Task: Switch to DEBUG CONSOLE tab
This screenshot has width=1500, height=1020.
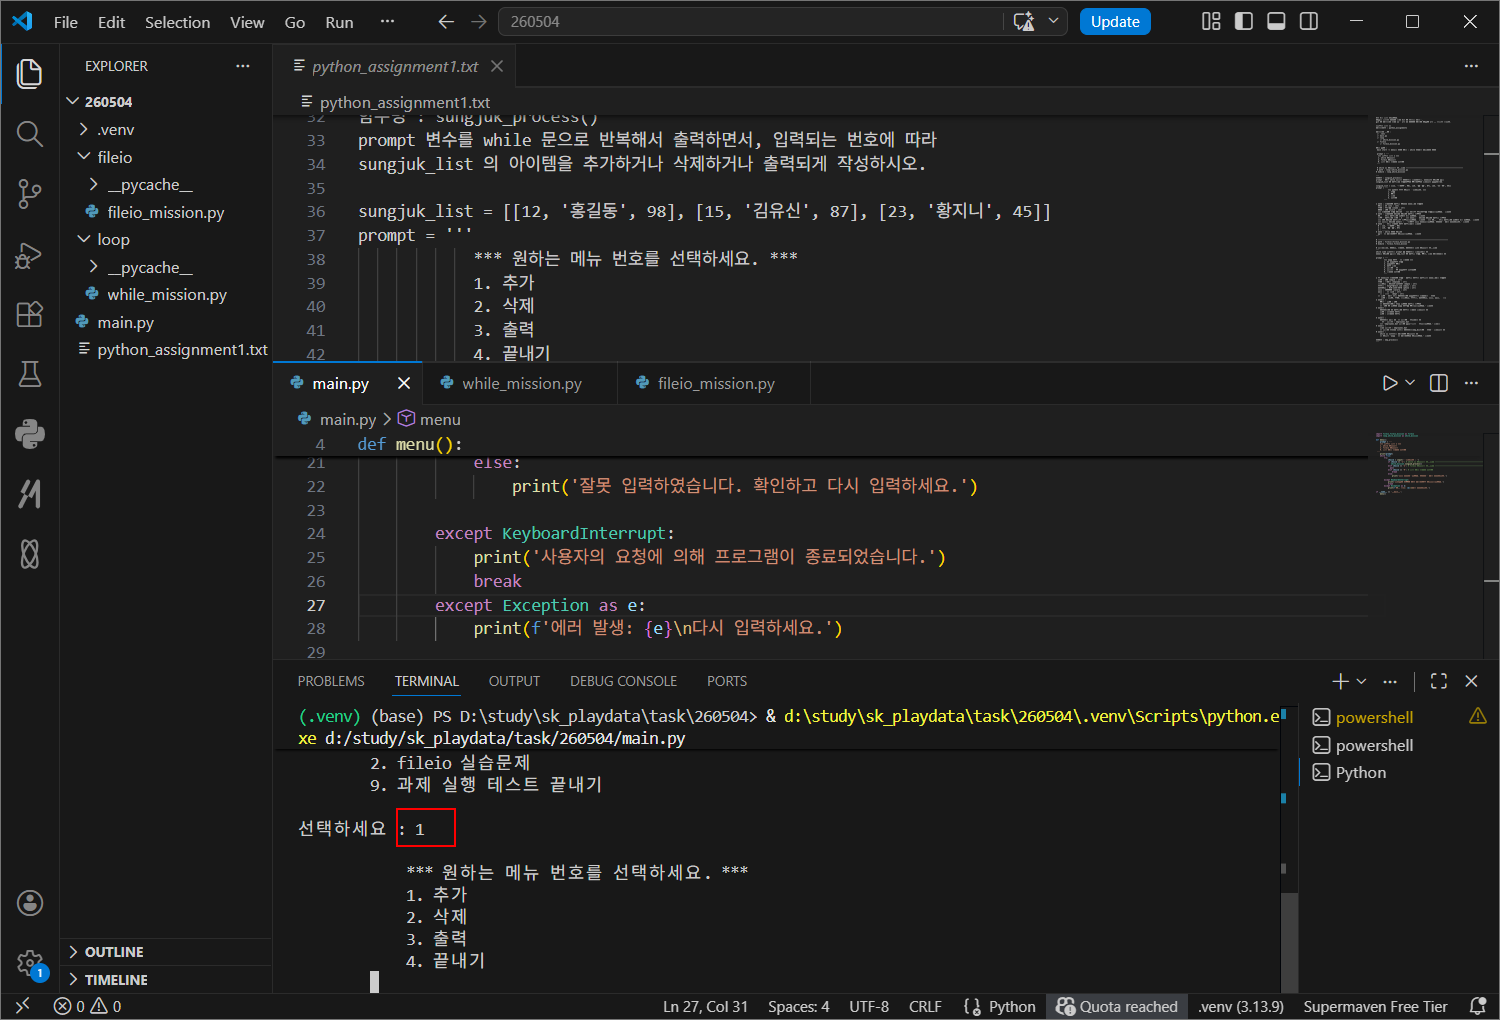Action: tap(623, 681)
